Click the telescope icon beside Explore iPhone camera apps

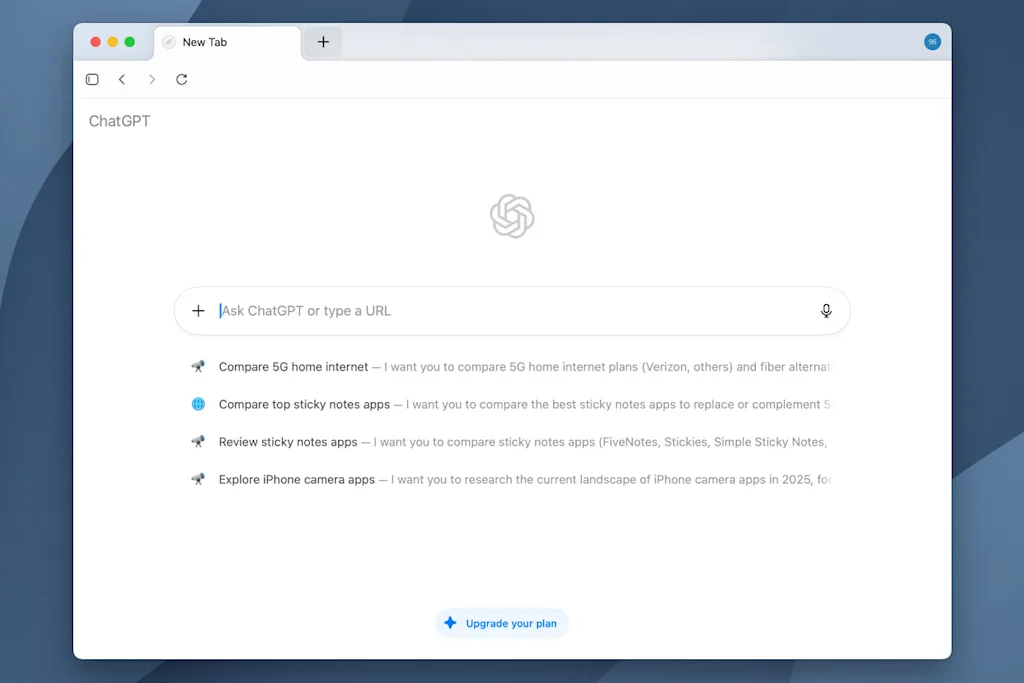(x=198, y=479)
